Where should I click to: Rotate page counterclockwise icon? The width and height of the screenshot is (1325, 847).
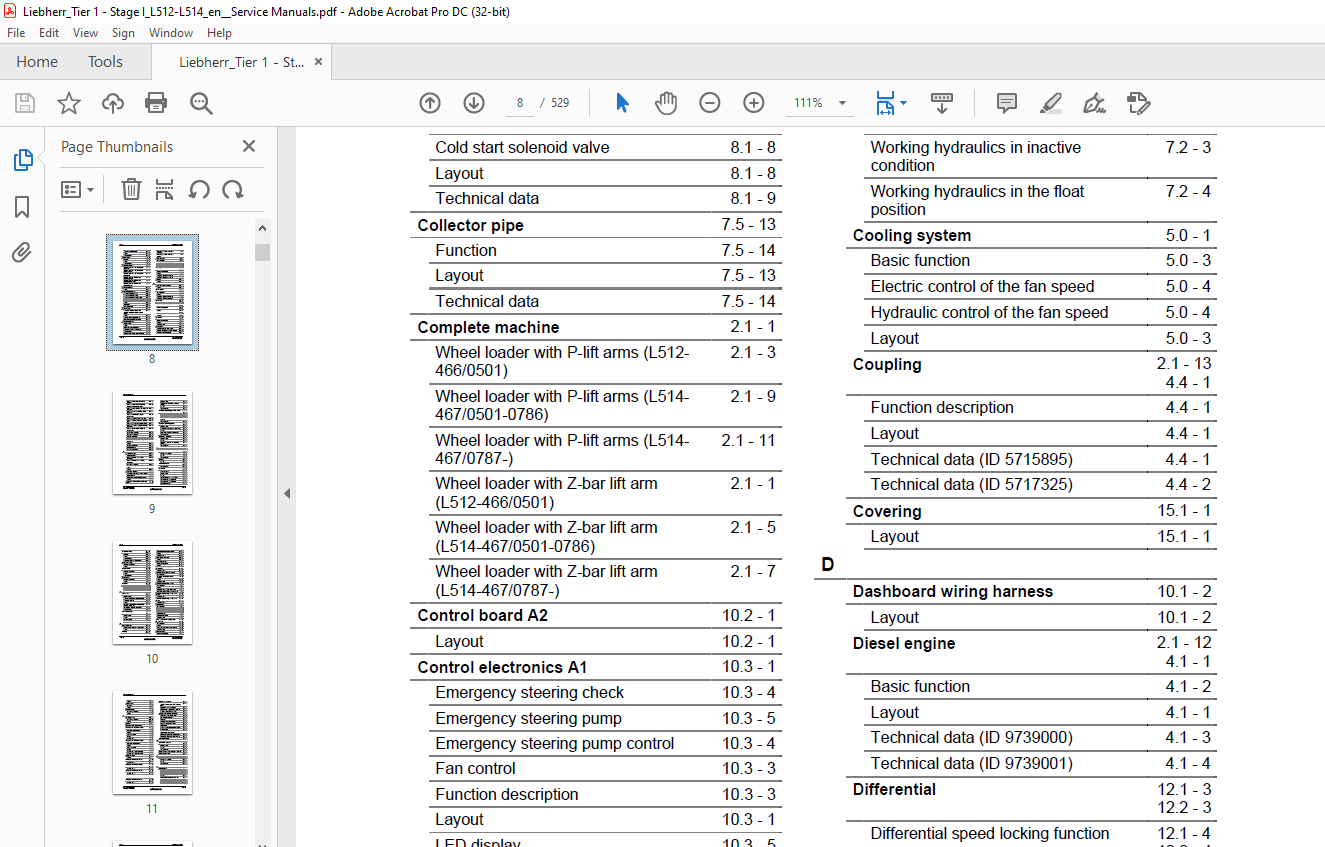coord(199,189)
